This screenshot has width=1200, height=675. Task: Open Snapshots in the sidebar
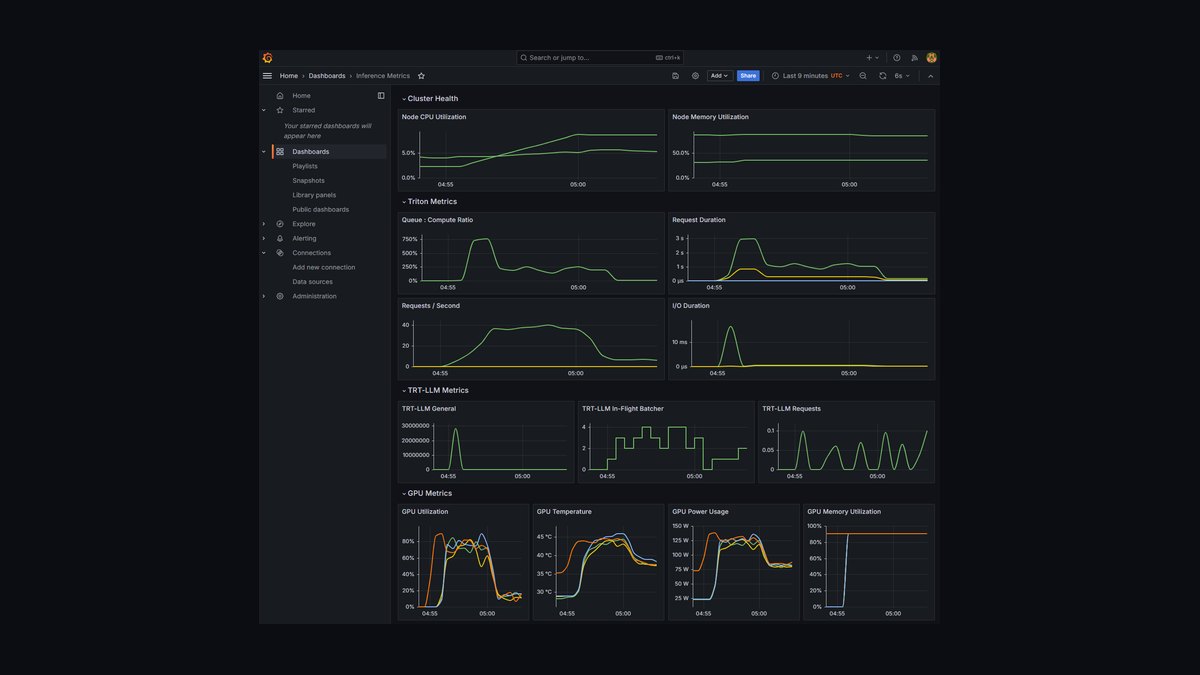(308, 181)
